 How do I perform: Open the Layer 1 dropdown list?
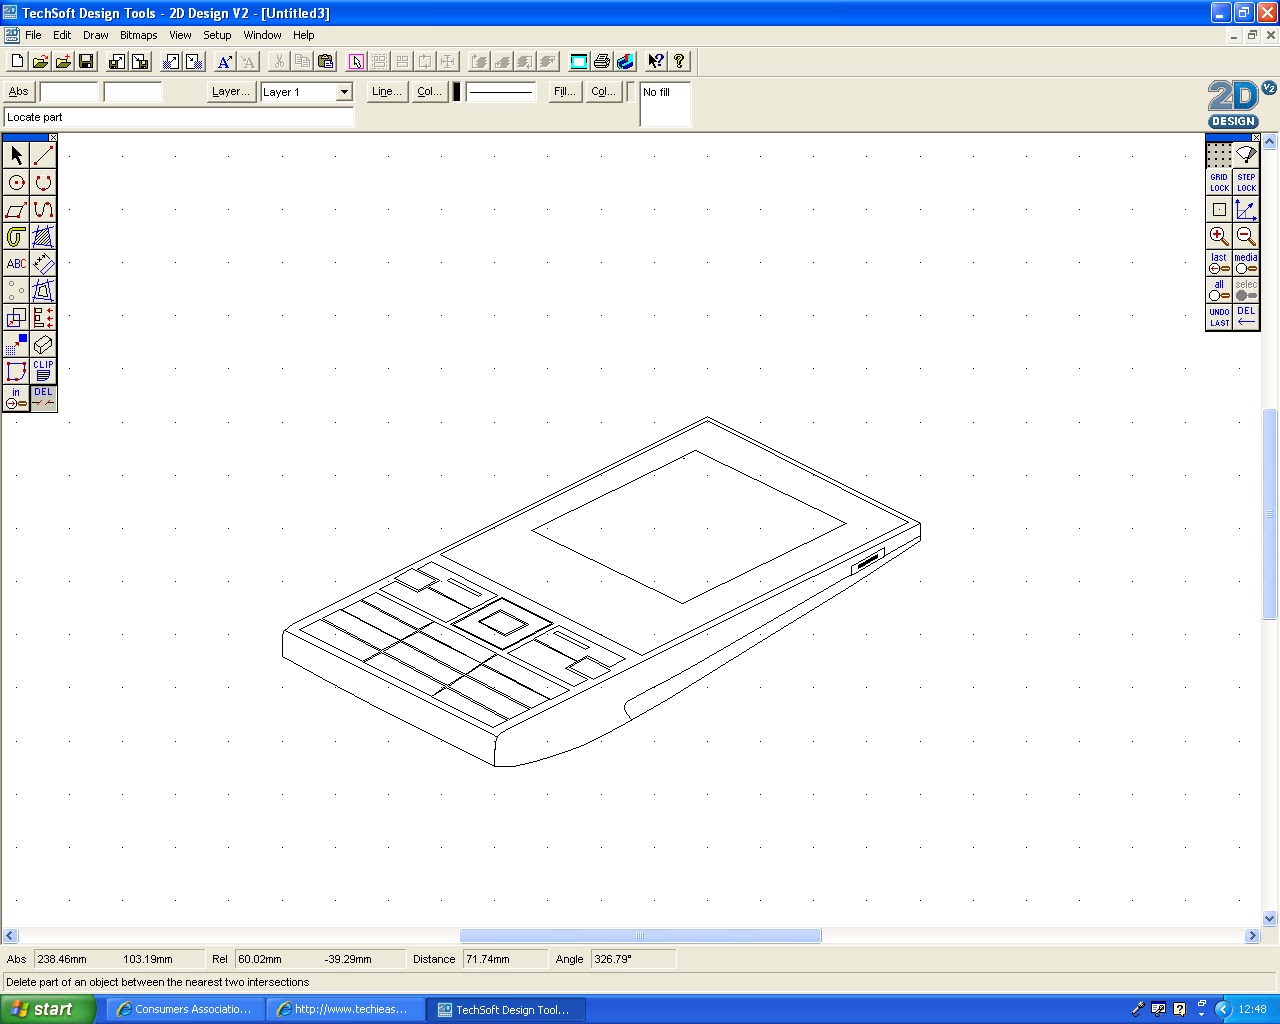point(344,92)
